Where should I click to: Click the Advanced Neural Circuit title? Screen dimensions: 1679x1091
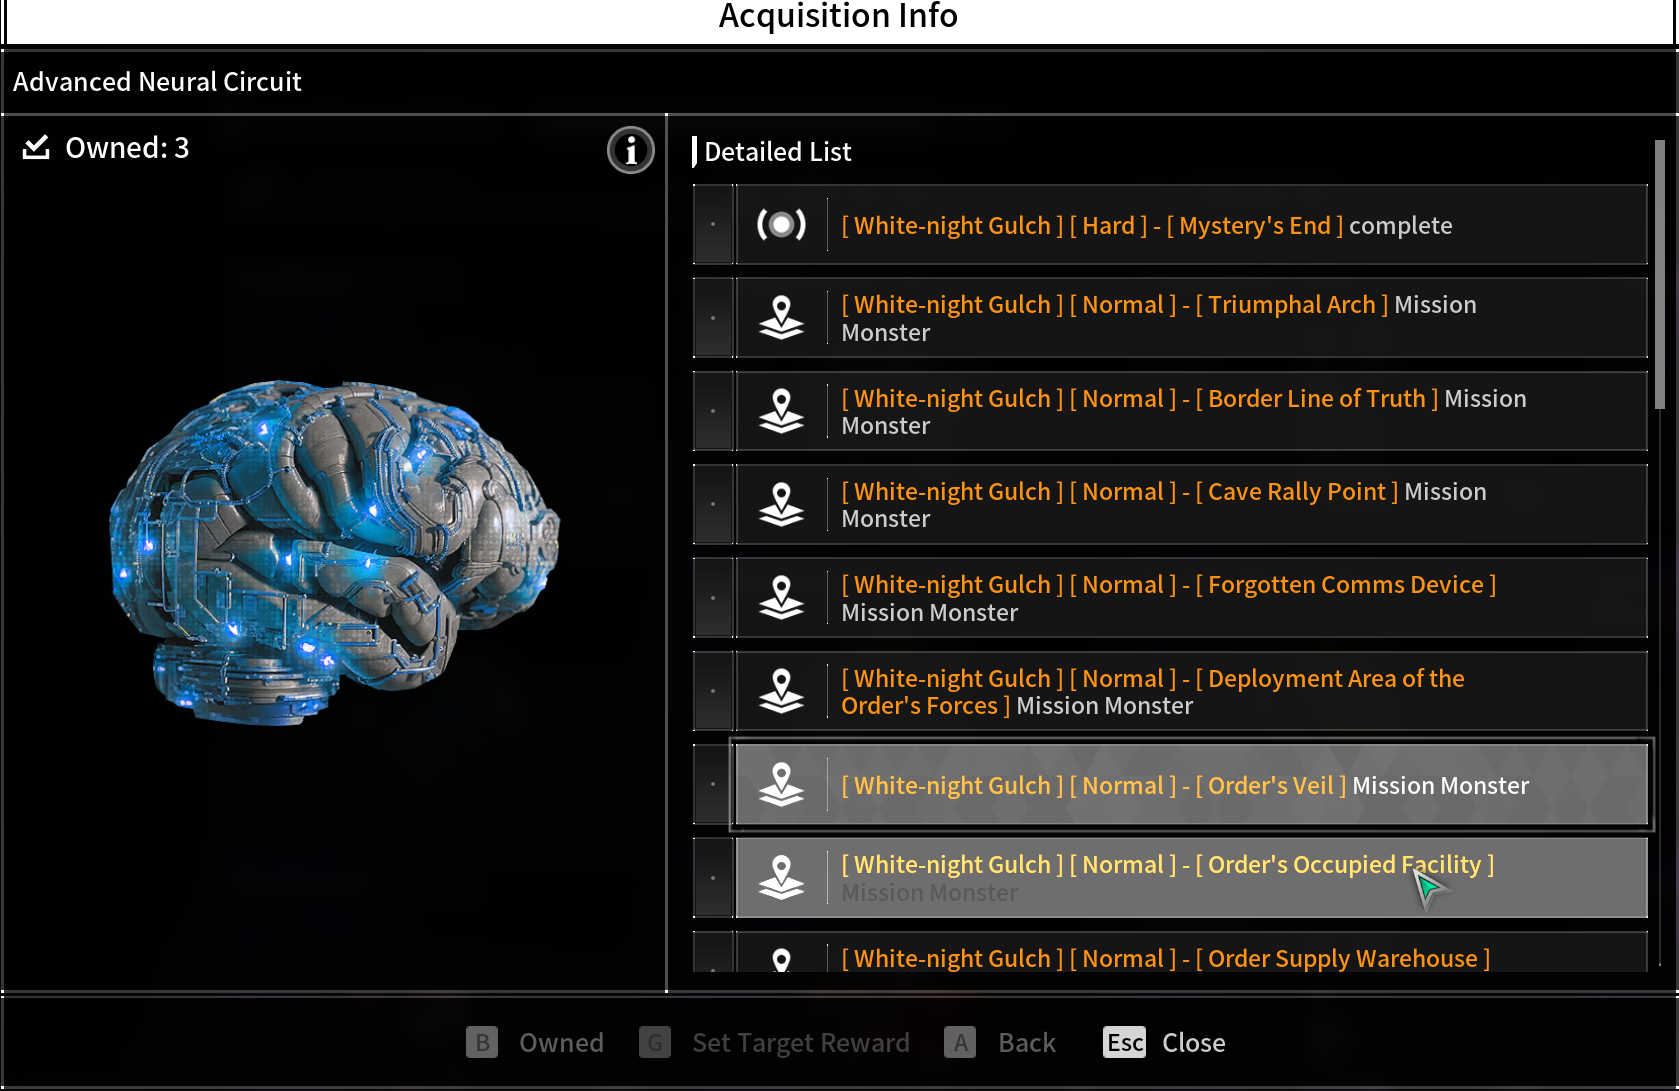157,82
